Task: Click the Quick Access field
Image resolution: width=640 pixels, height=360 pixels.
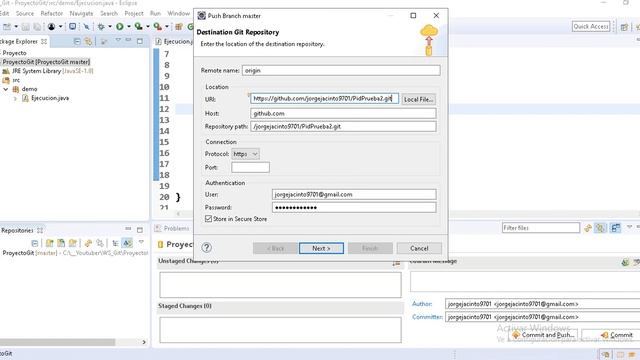Action: [591, 27]
